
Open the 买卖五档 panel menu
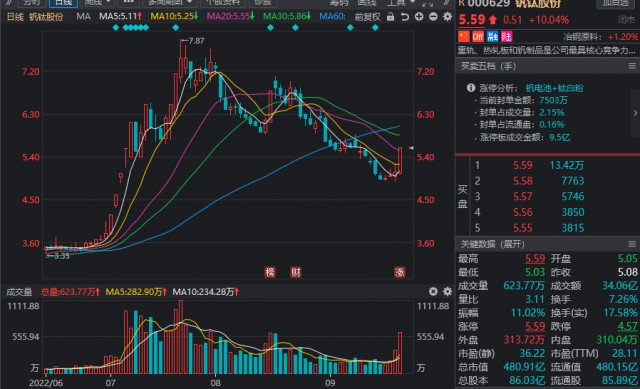632,66
